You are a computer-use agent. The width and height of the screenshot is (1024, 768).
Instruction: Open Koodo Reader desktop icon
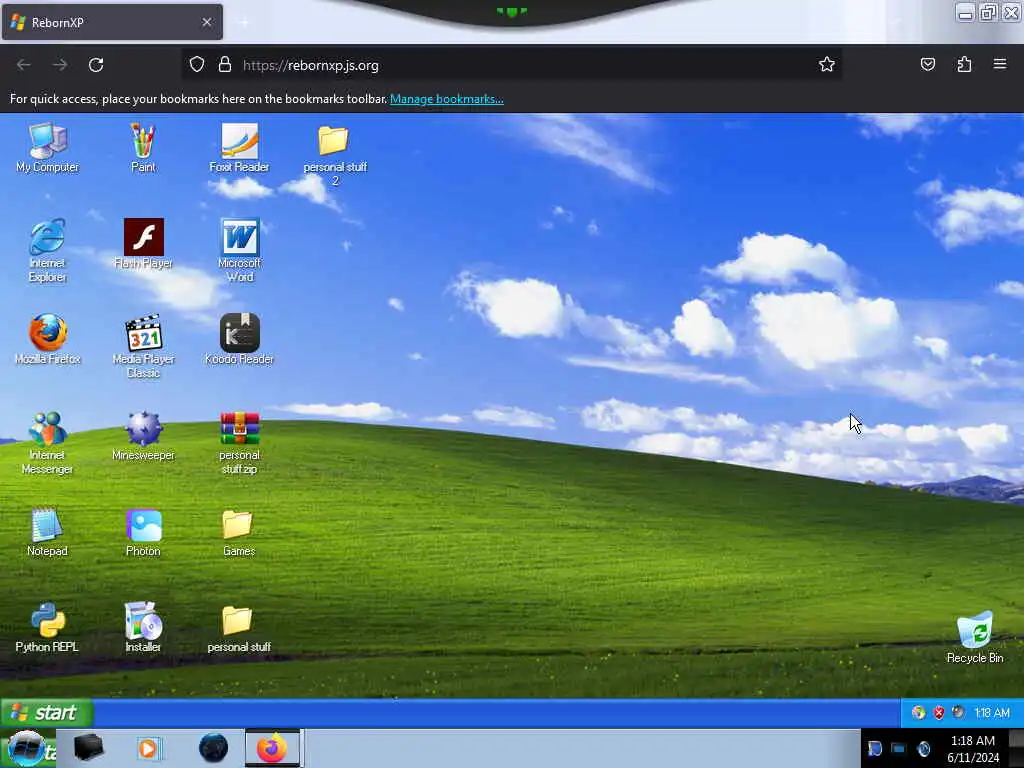pyautogui.click(x=239, y=340)
